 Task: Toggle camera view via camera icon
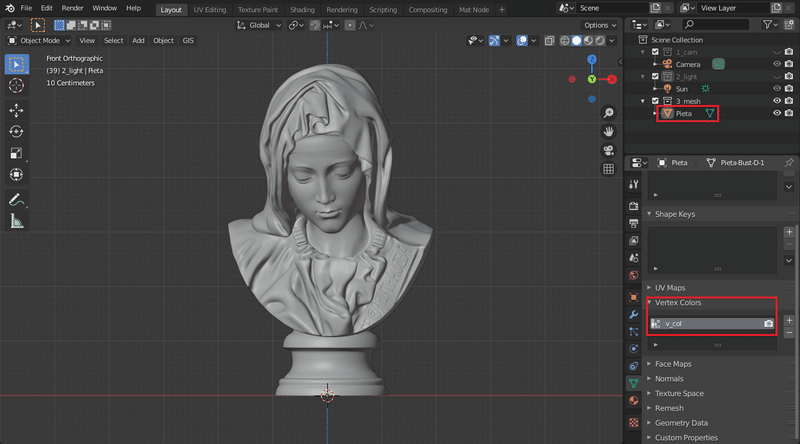pyautogui.click(x=608, y=151)
